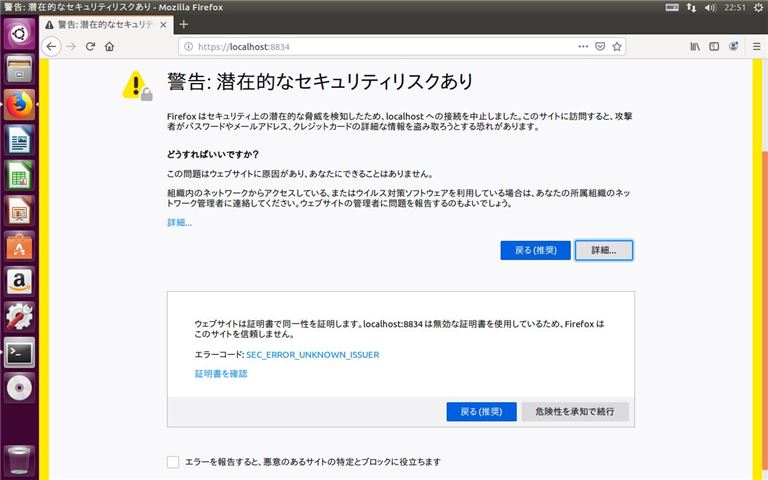Open the Ubuntu dash search icon
The height and width of the screenshot is (480, 768).
tap(19, 34)
